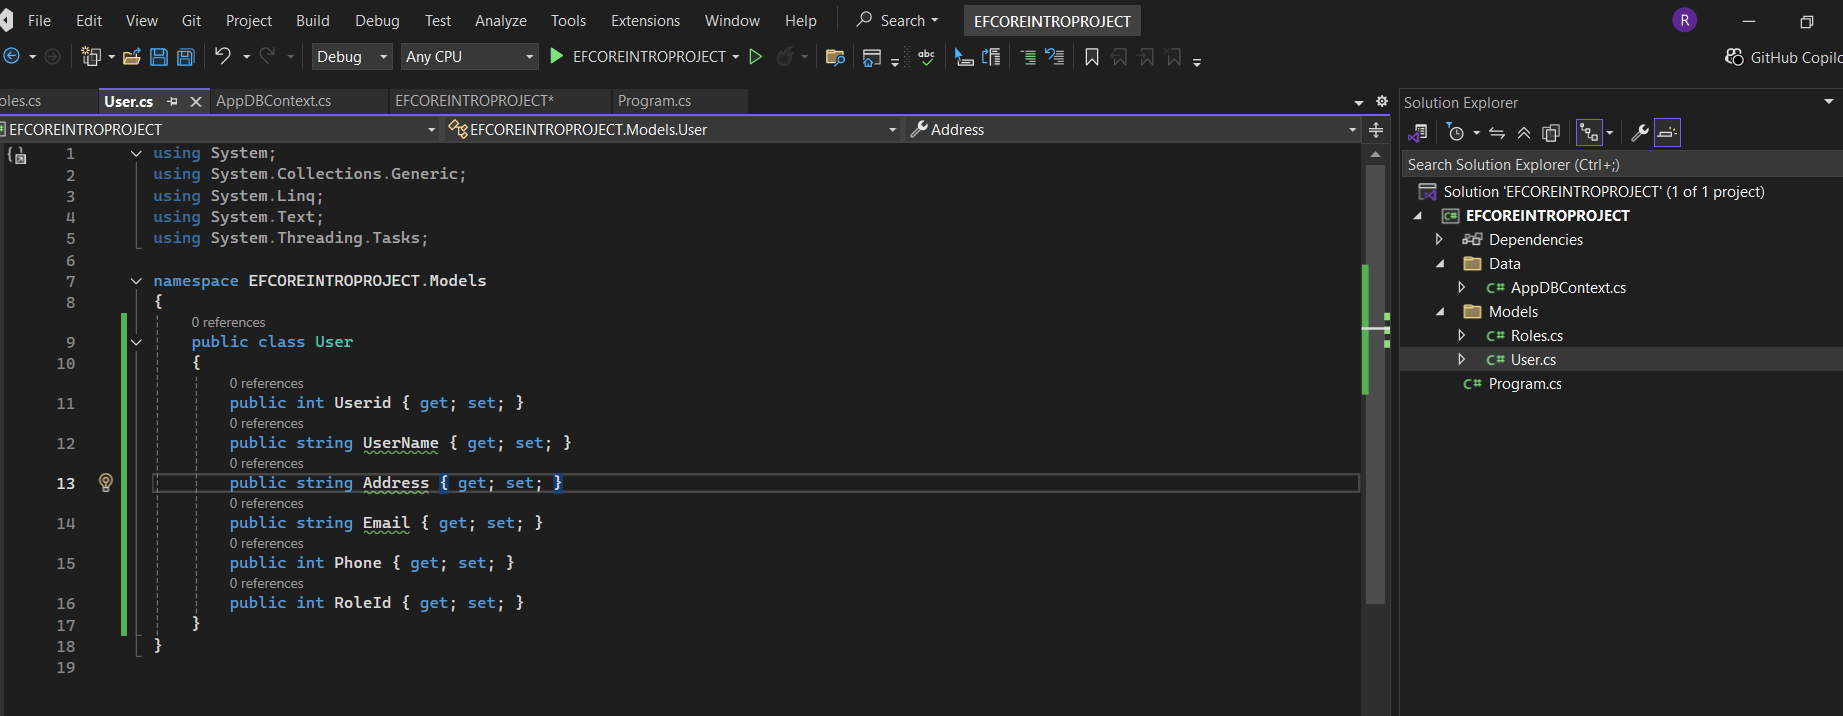Open the Debug configuration dropdown
Screen dimensions: 1843x716
click(x=351, y=57)
